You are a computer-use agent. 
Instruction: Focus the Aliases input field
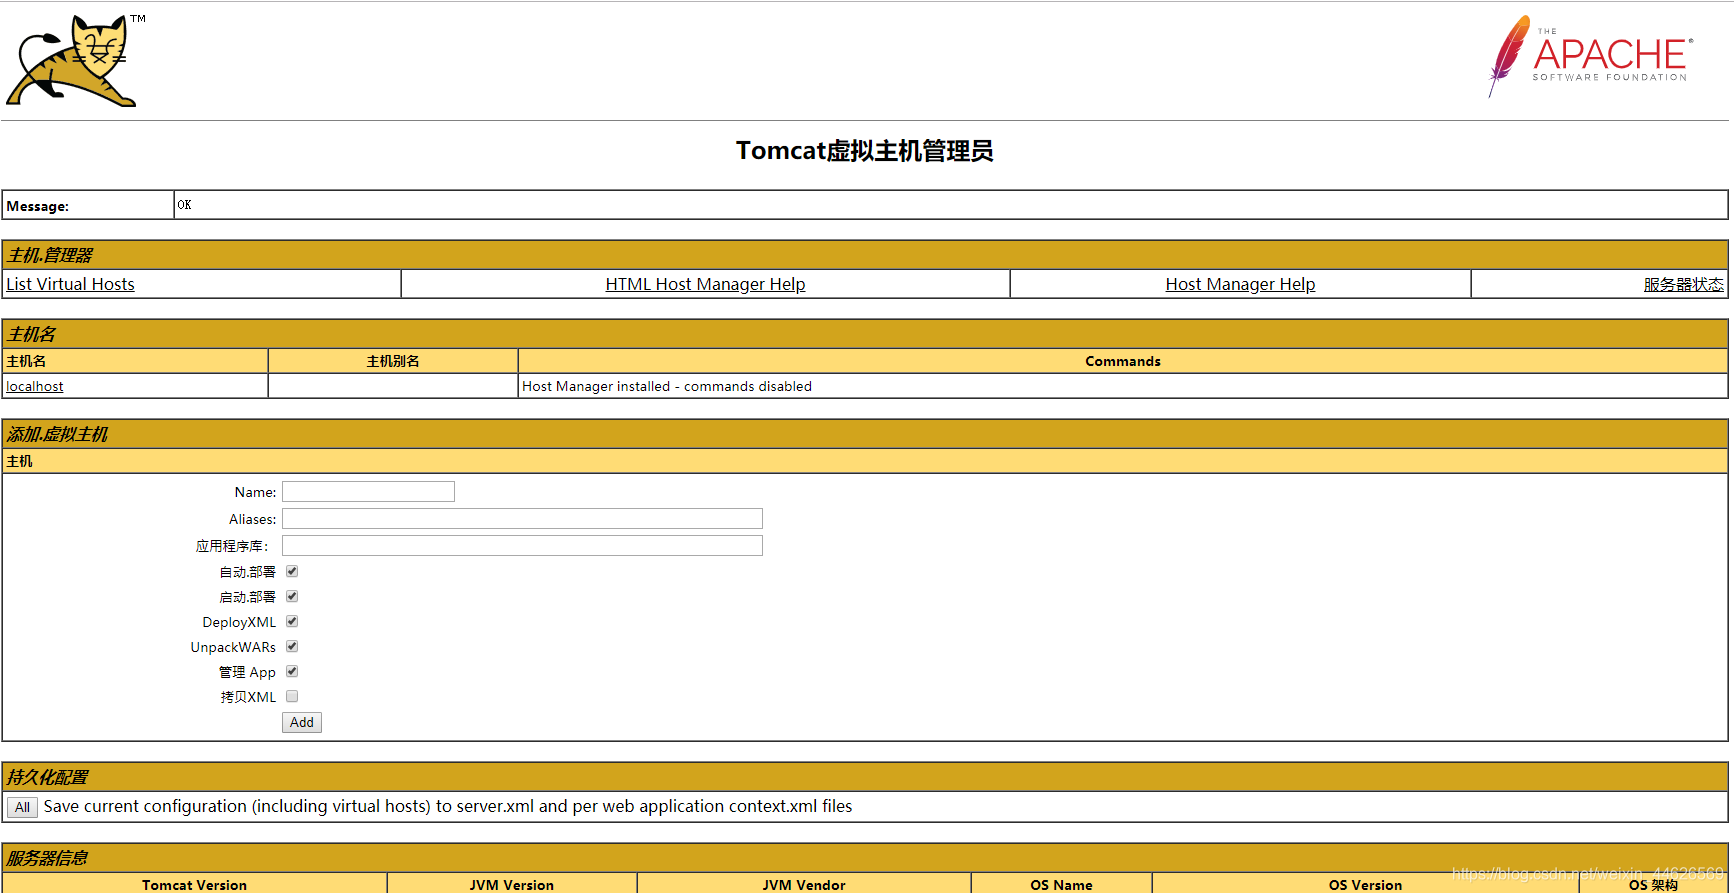(x=522, y=518)
